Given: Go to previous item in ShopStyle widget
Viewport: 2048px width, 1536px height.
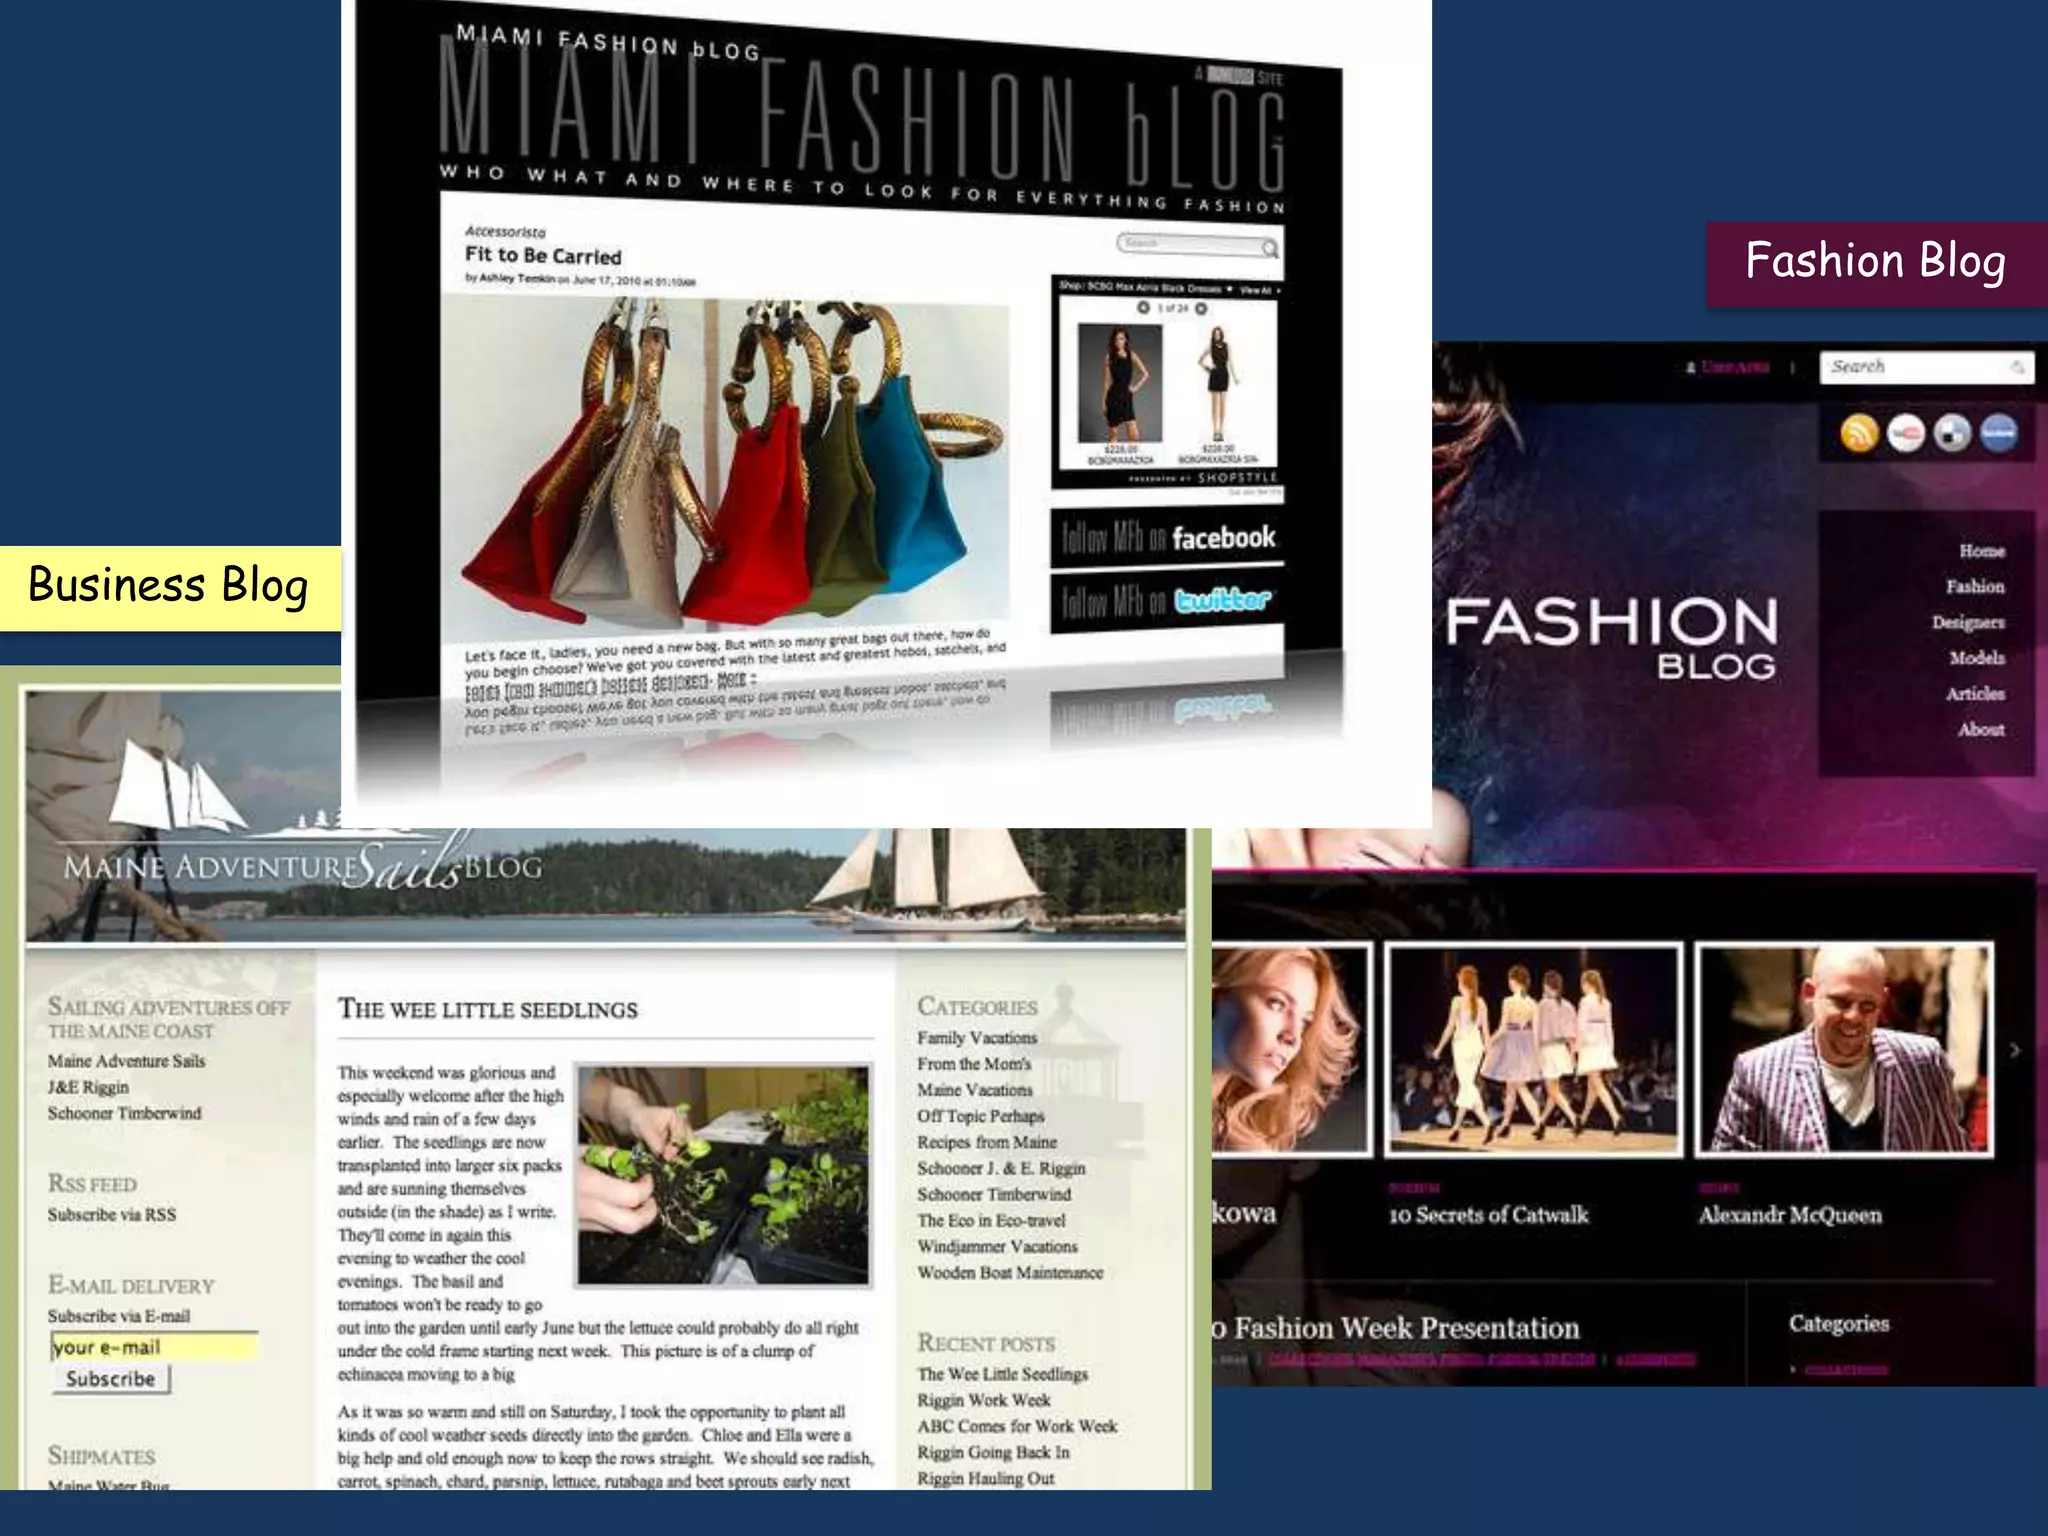Looking at the screenshot, I should (1143, 308).
